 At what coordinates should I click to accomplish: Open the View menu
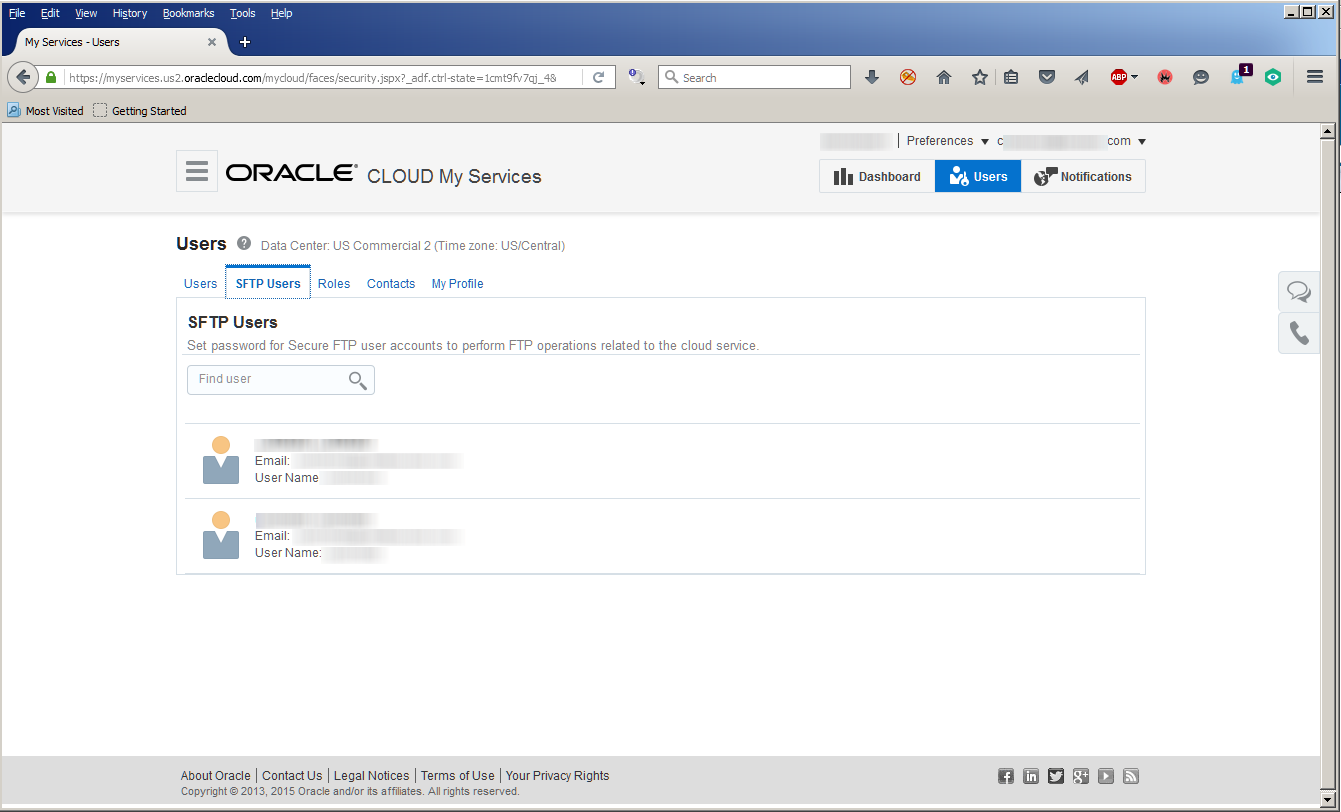86,13
